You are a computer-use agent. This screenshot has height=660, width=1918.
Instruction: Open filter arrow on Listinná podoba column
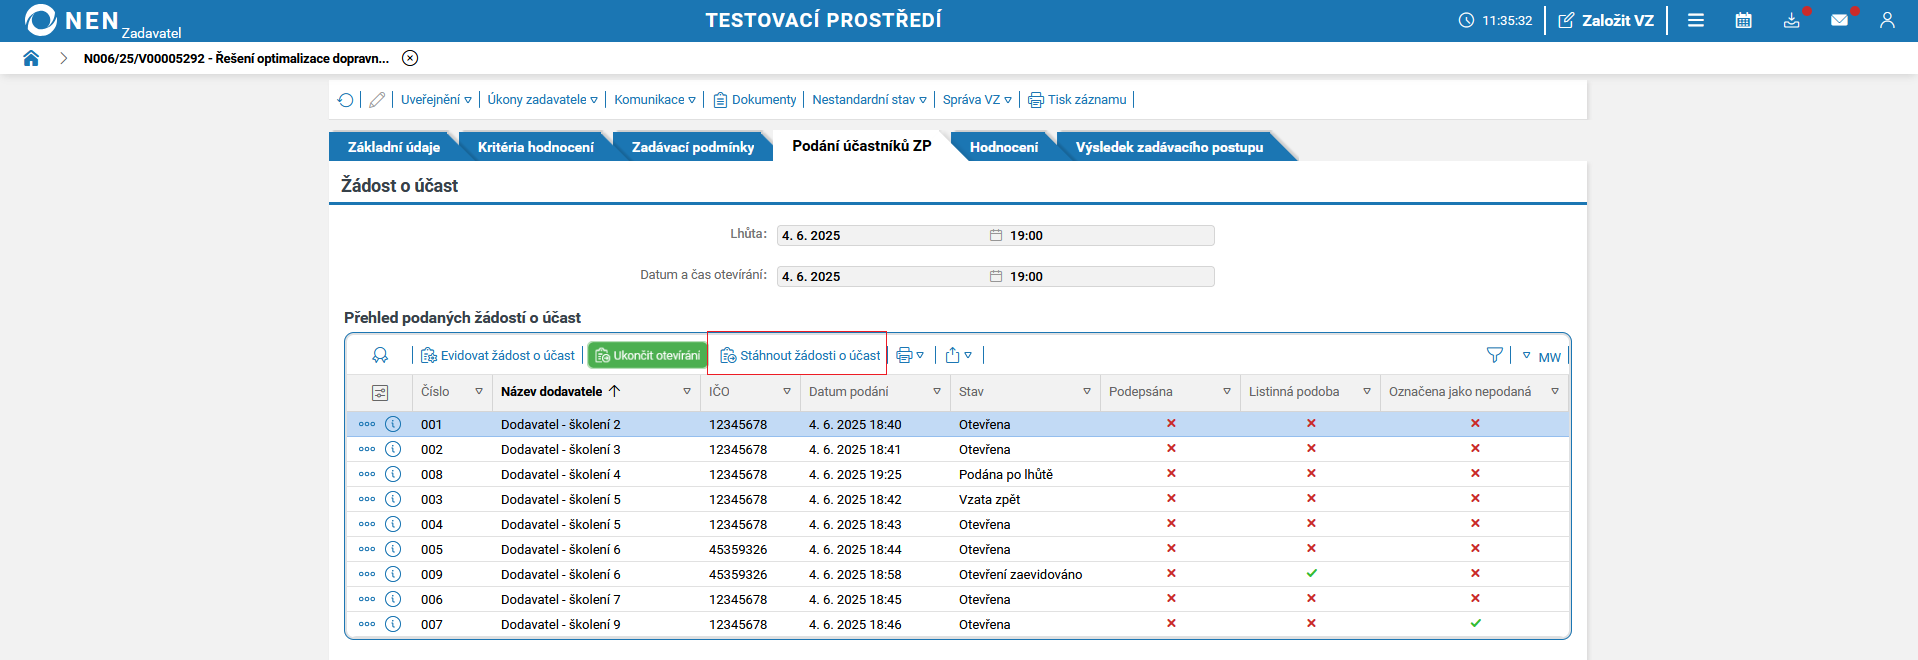point(1367,392)
